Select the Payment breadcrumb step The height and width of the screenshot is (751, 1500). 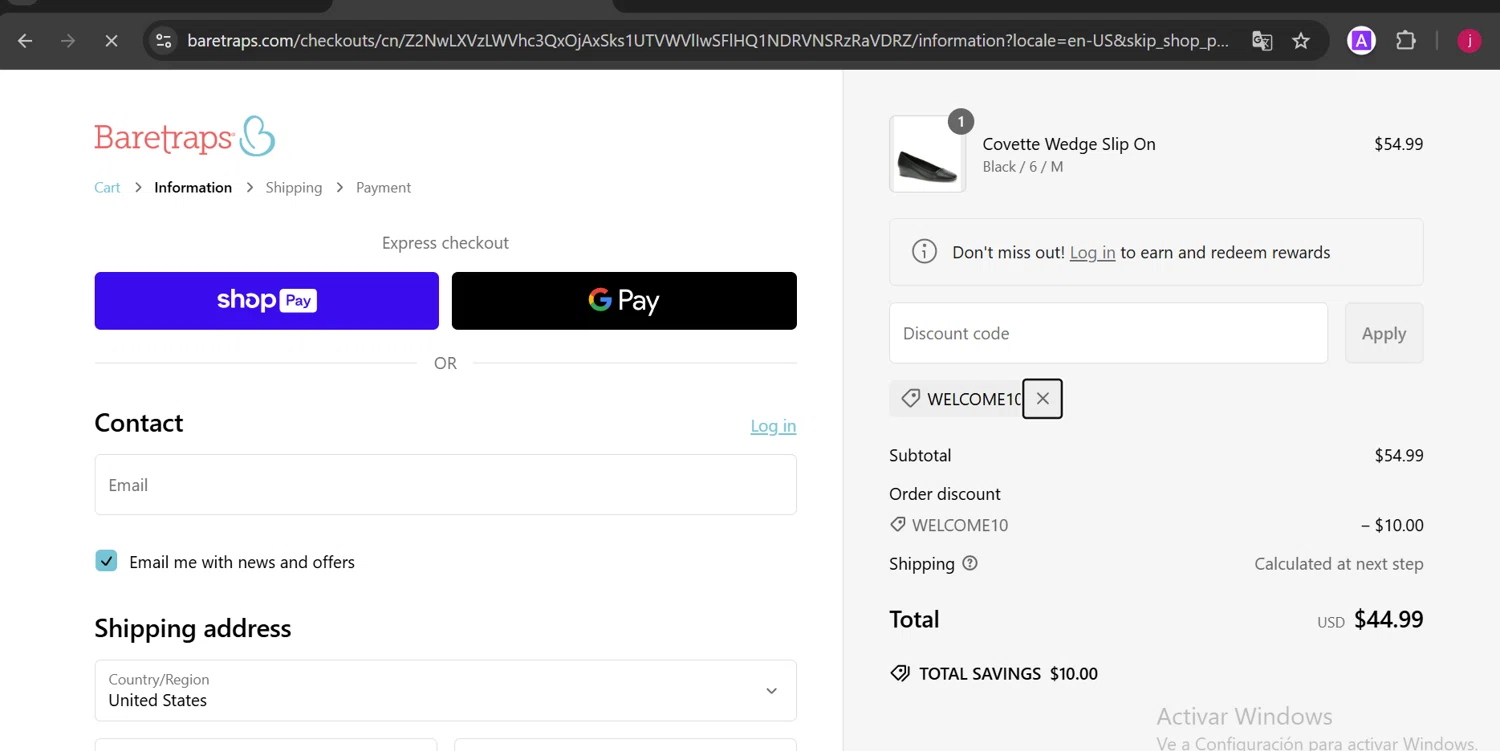[383, 188]
